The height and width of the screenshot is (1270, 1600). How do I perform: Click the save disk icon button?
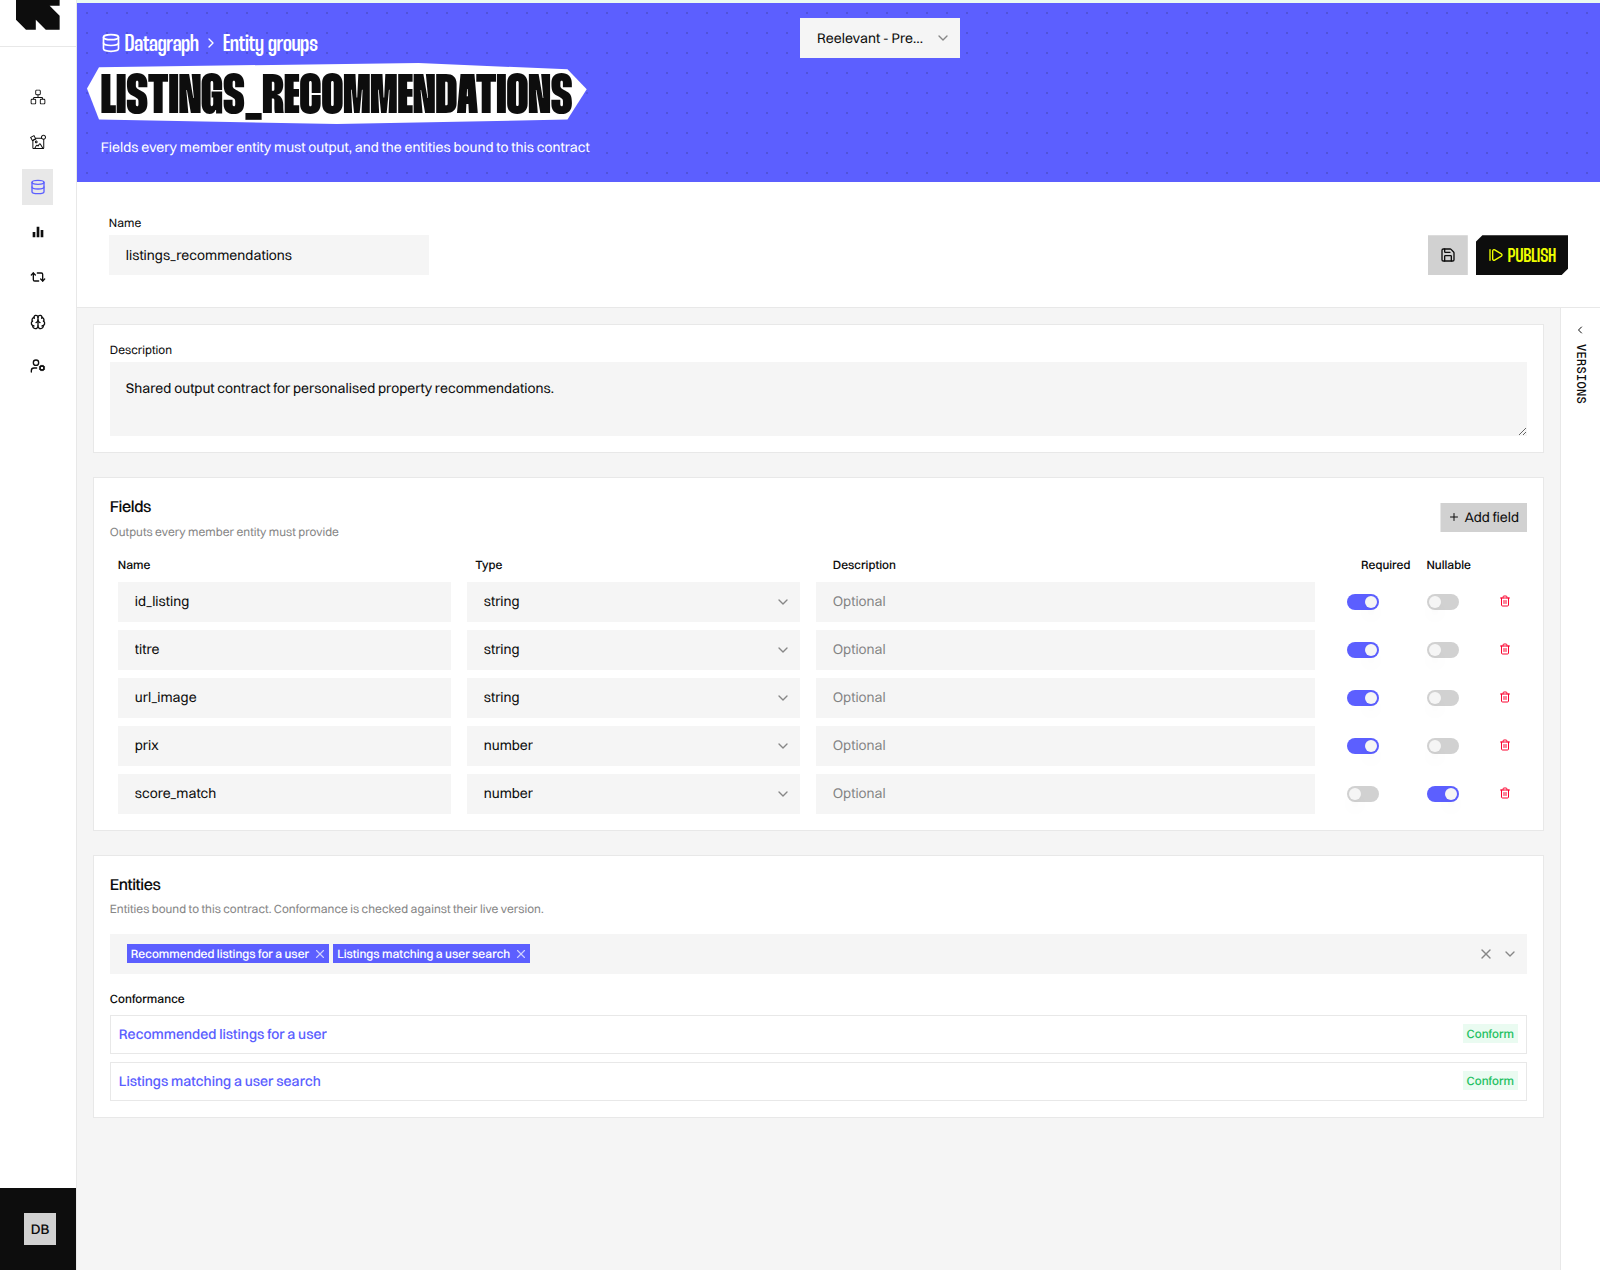point(1447,255)
